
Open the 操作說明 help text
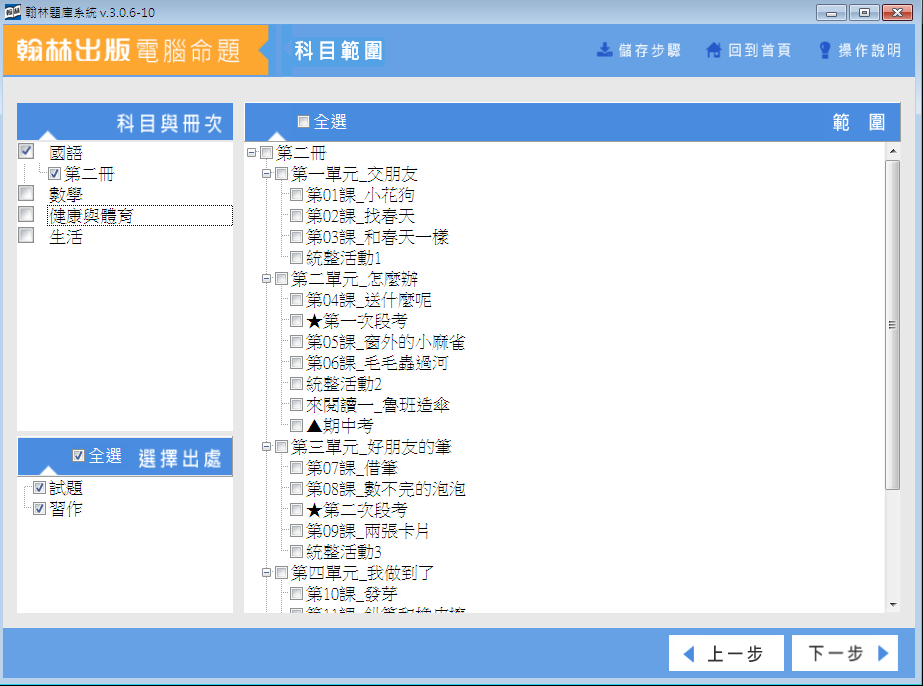pos(869,51)
